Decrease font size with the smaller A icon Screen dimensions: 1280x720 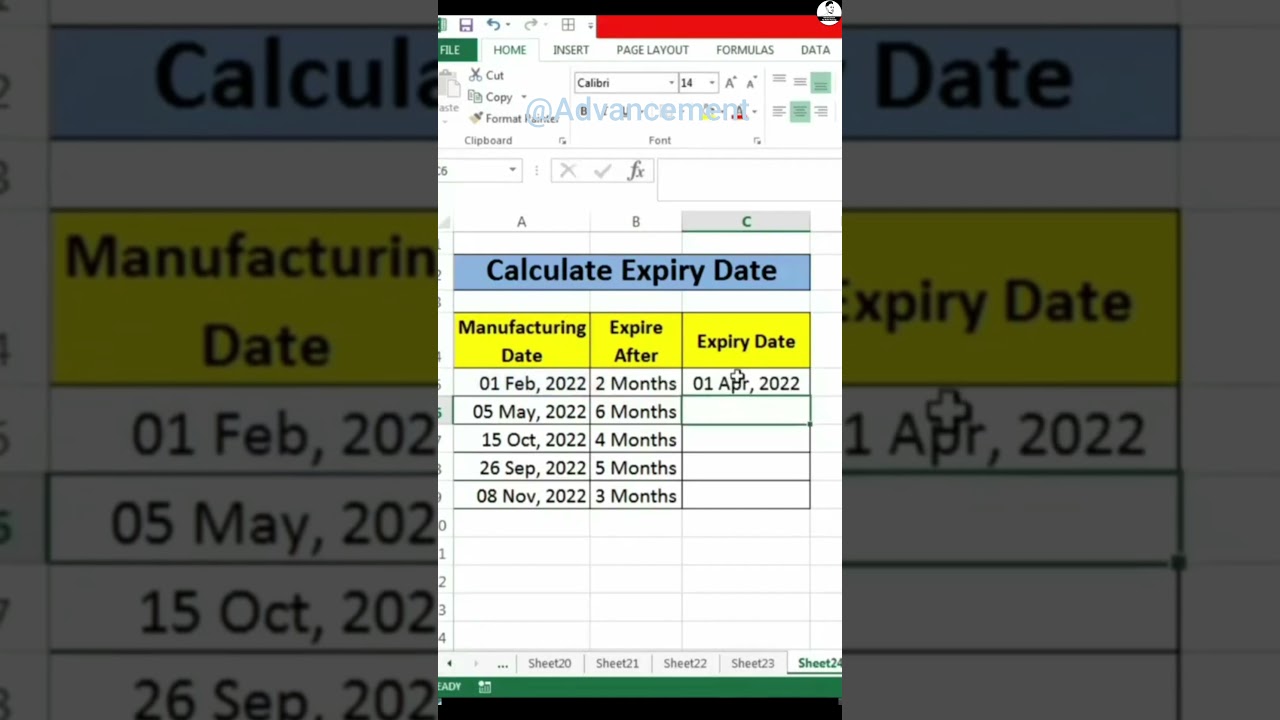tap(750, 83)
